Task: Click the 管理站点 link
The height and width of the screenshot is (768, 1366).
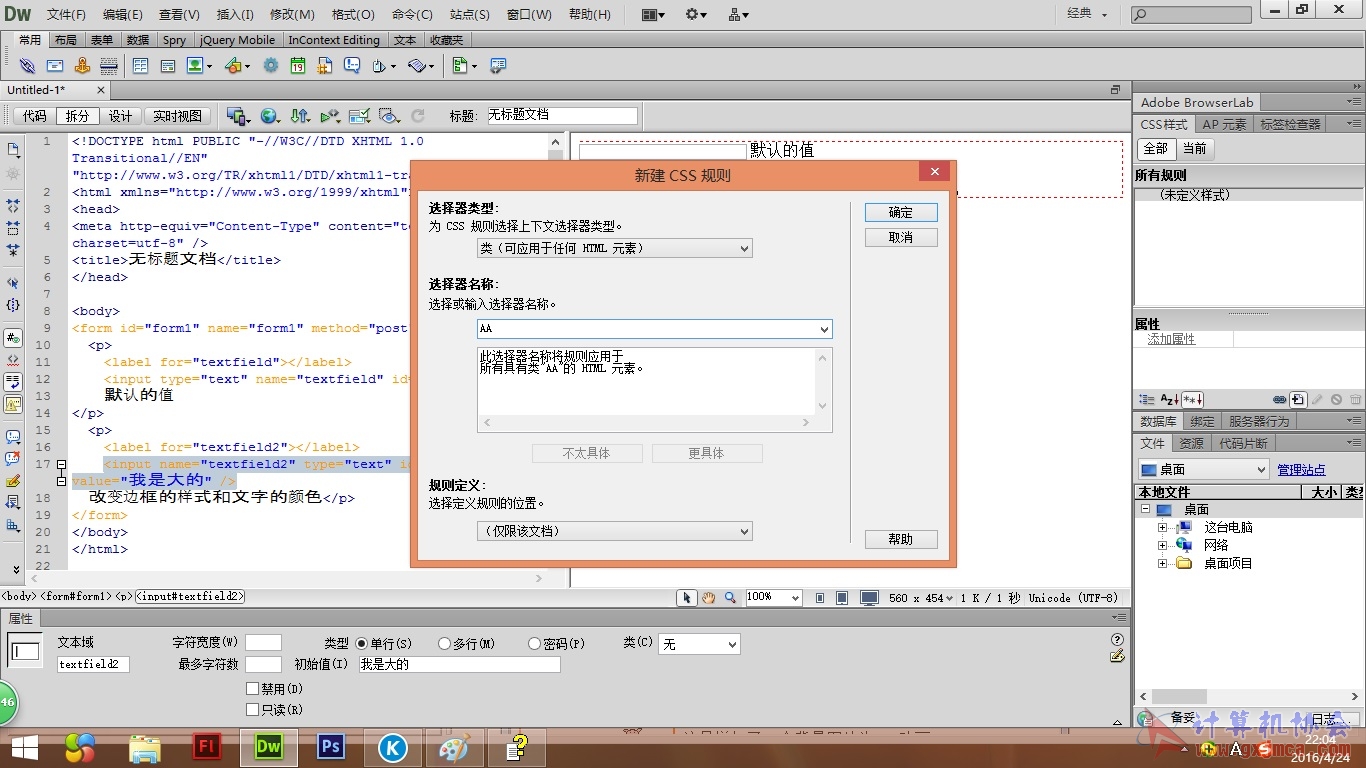Action: 1301,470
